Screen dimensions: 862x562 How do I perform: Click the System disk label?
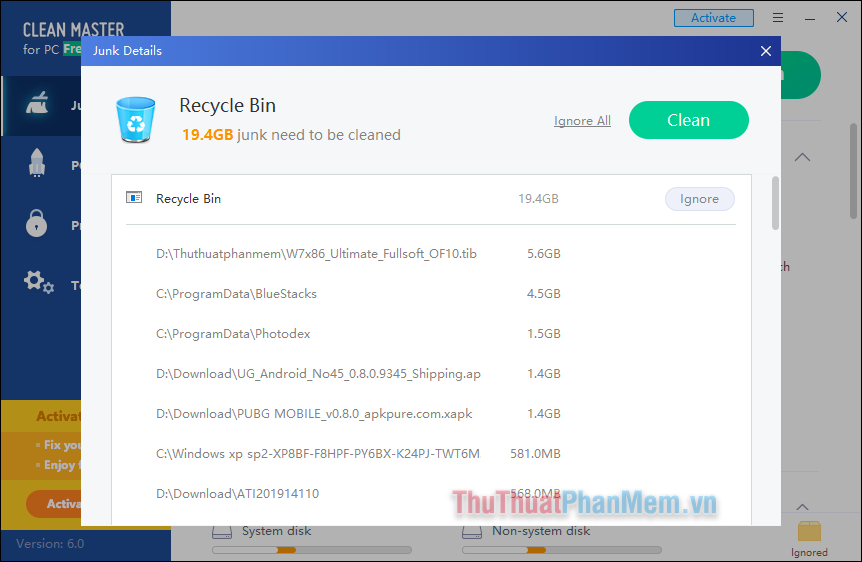pyautogui.click(x=277, y=531)
